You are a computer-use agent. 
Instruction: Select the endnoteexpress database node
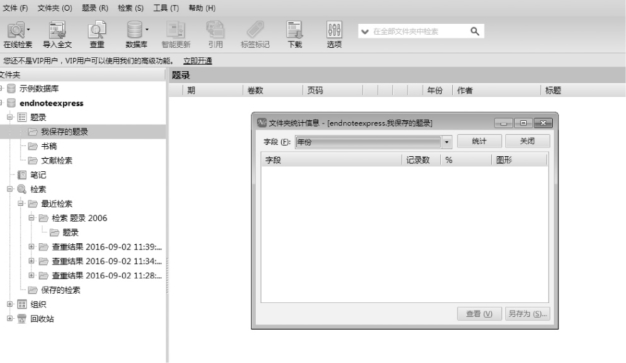point(52,103)
